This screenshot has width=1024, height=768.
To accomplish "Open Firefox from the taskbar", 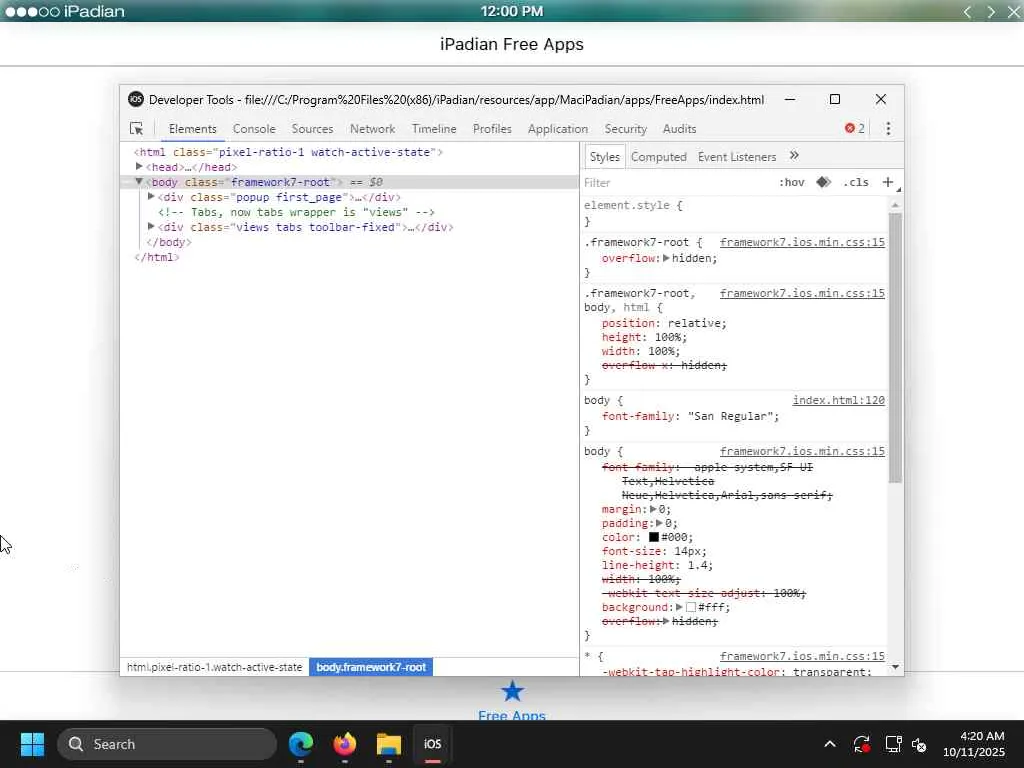I will pos(345,744).
